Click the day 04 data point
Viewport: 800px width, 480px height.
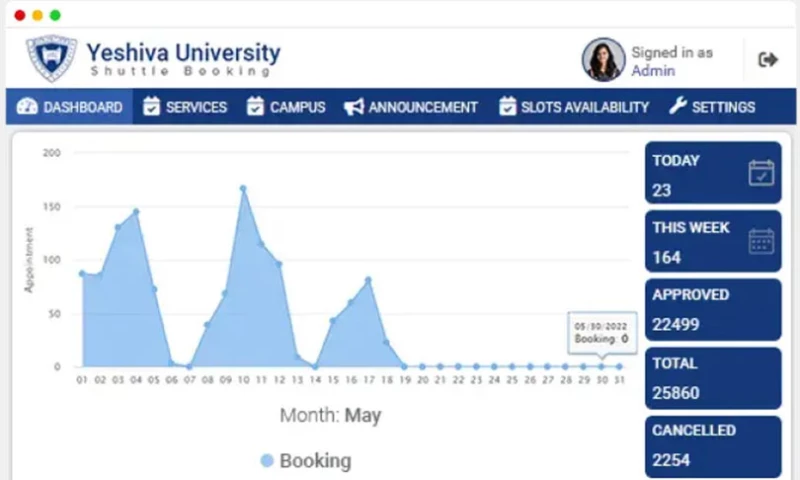click(x=136, y=211)
